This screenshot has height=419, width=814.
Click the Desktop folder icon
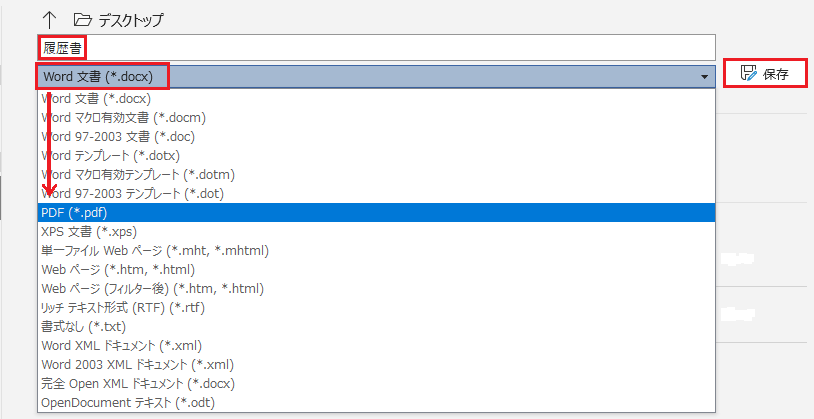[82, 19]
